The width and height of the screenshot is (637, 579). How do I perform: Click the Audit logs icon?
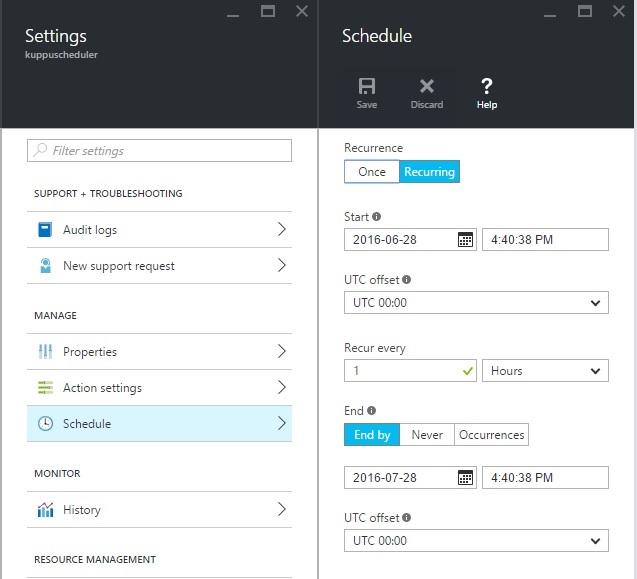coord(45,230)
